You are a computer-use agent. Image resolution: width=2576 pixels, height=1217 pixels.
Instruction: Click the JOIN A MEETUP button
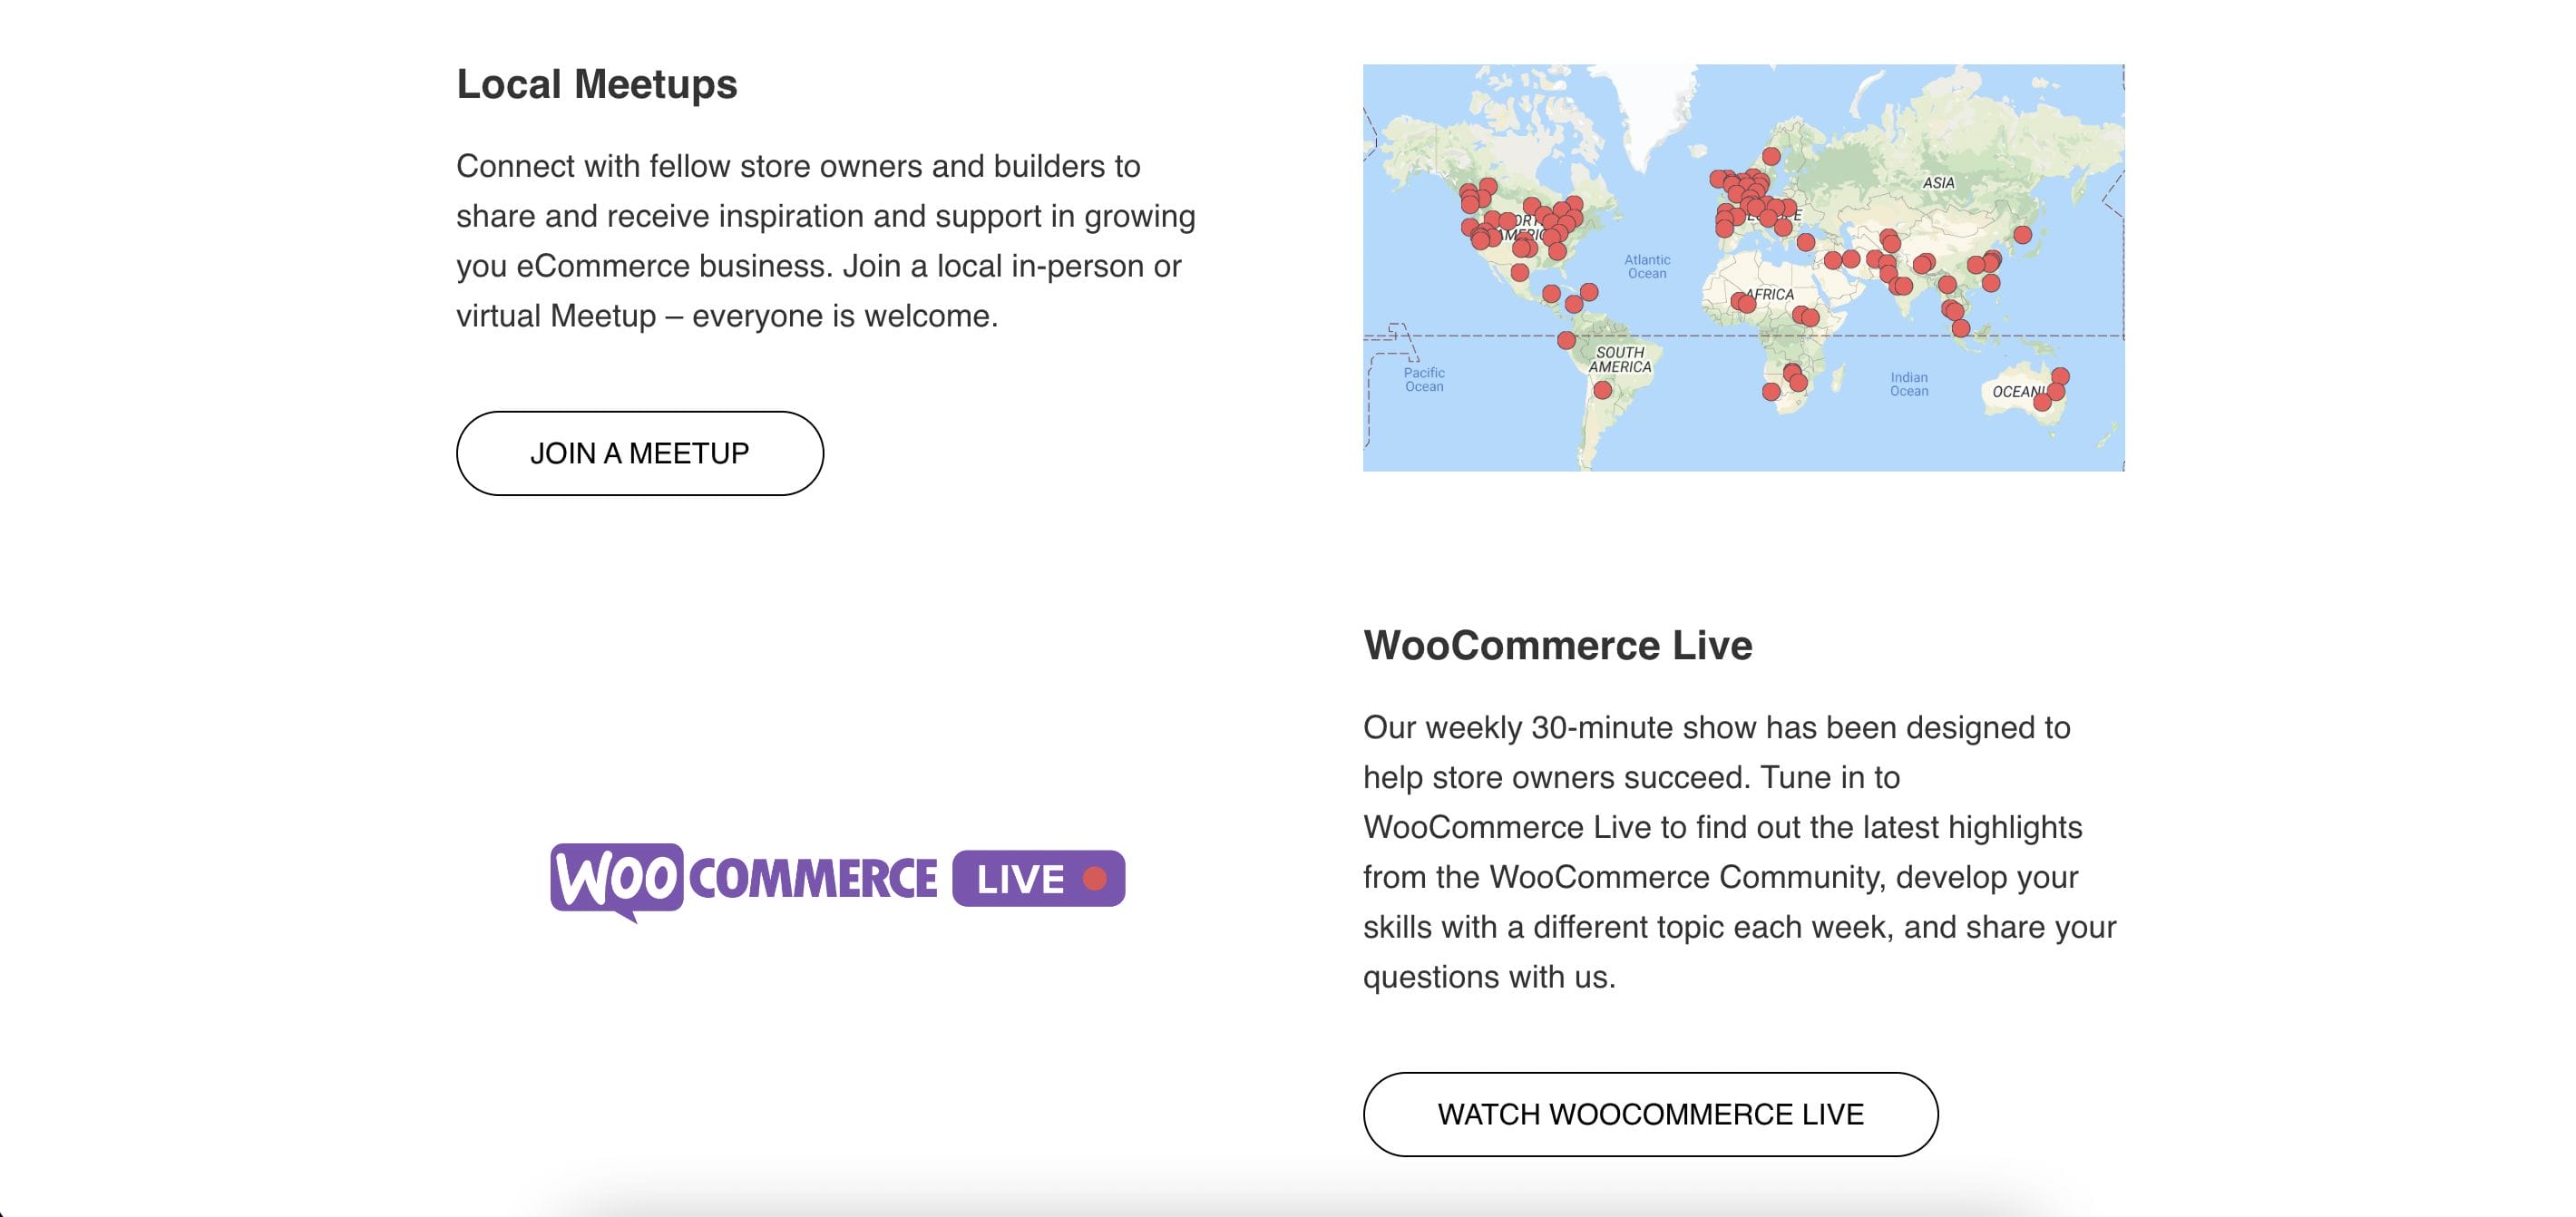click(x=640, y=453)
